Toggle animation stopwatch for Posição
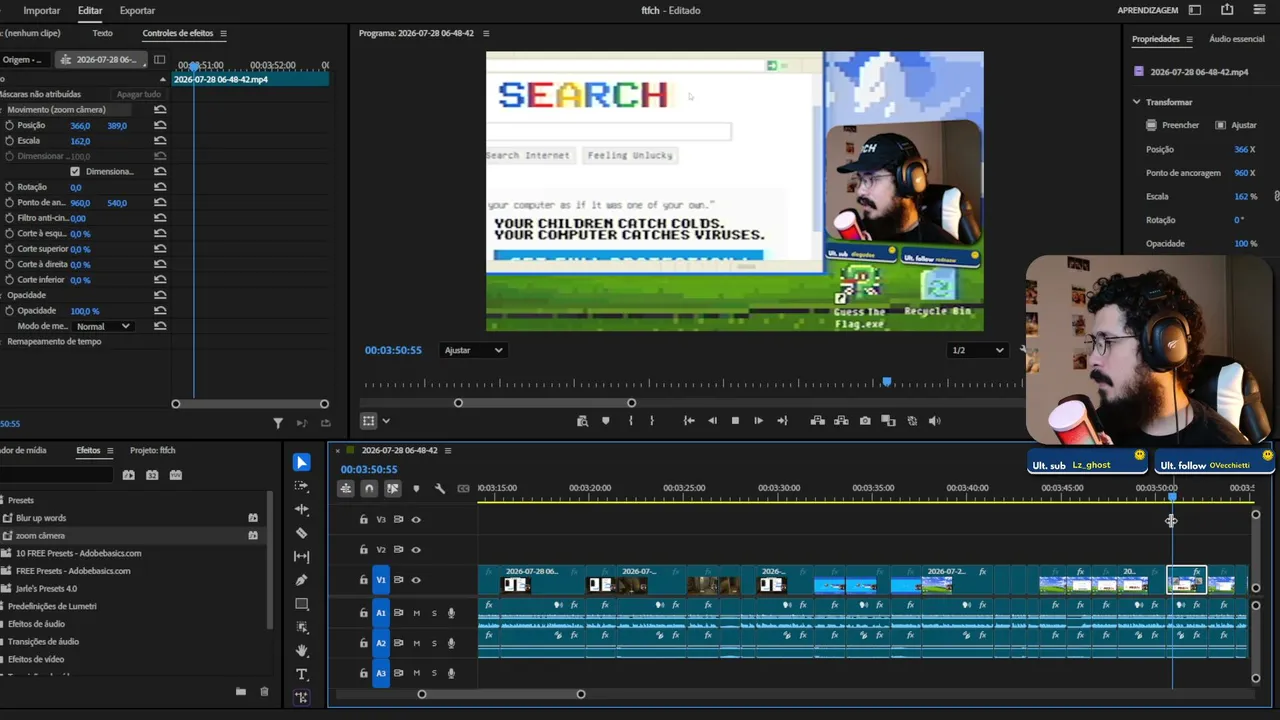The width and height of the screenshot is (1280, 720). (x=9, y=125)
